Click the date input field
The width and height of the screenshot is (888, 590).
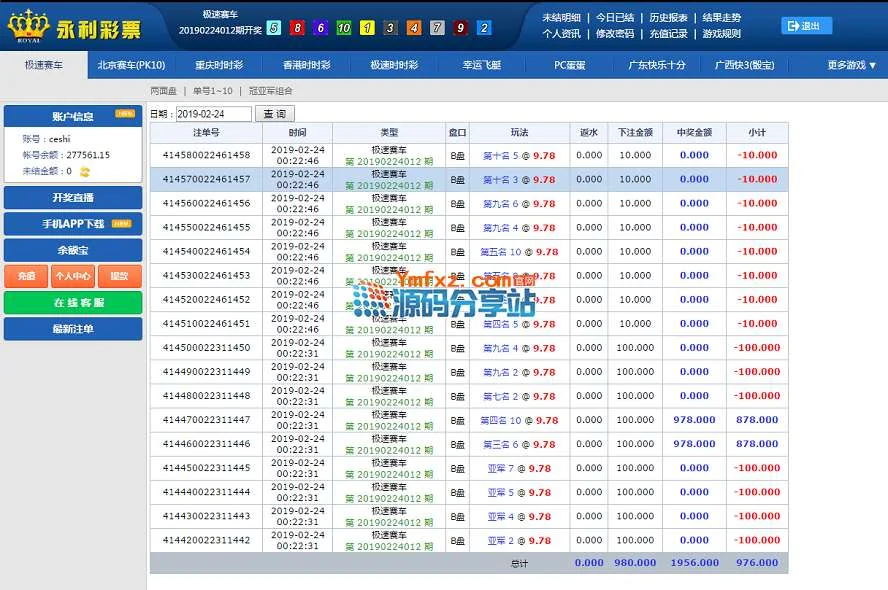click(213, 114)
